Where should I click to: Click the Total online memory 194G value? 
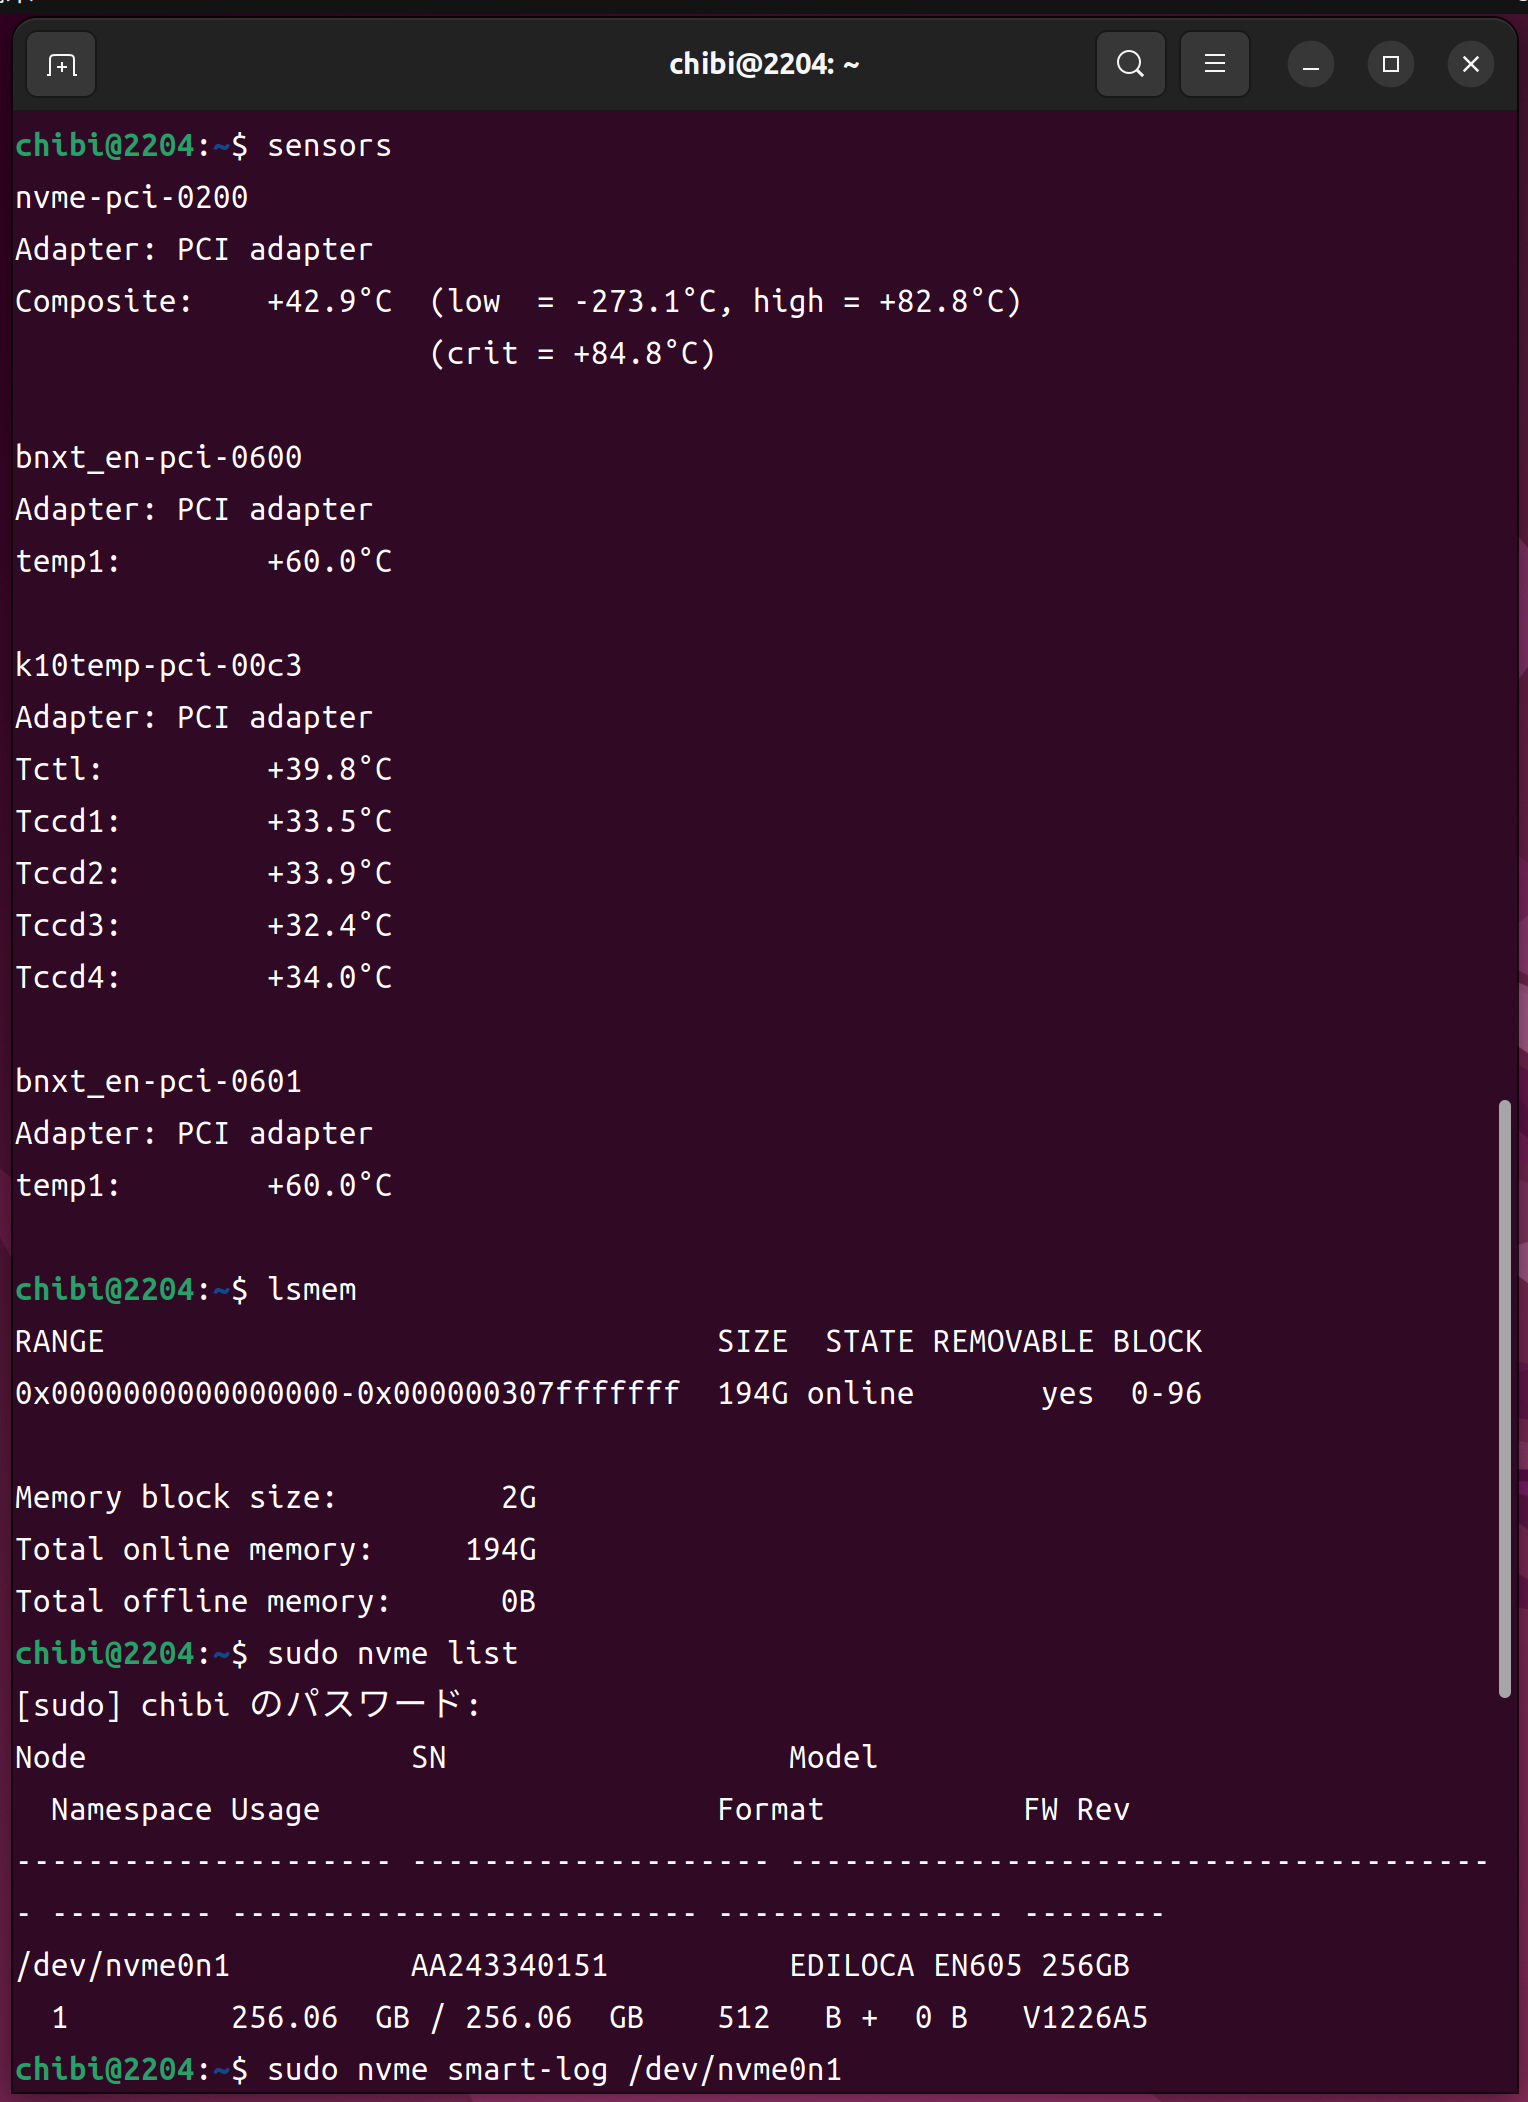pyautogui.click(x=500, y=1550)
